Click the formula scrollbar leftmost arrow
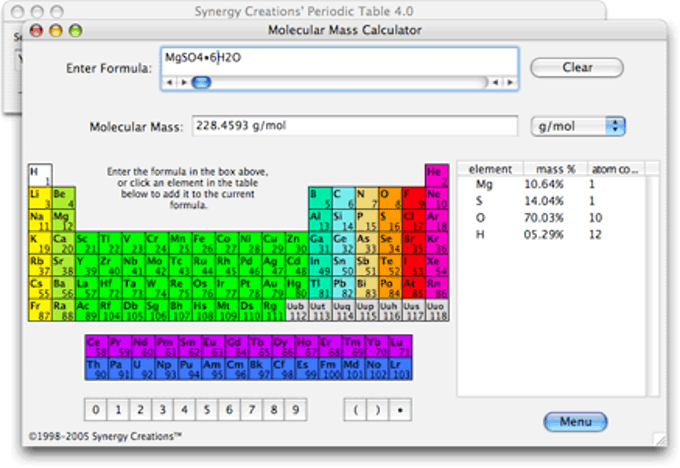 tap(170, 82)
